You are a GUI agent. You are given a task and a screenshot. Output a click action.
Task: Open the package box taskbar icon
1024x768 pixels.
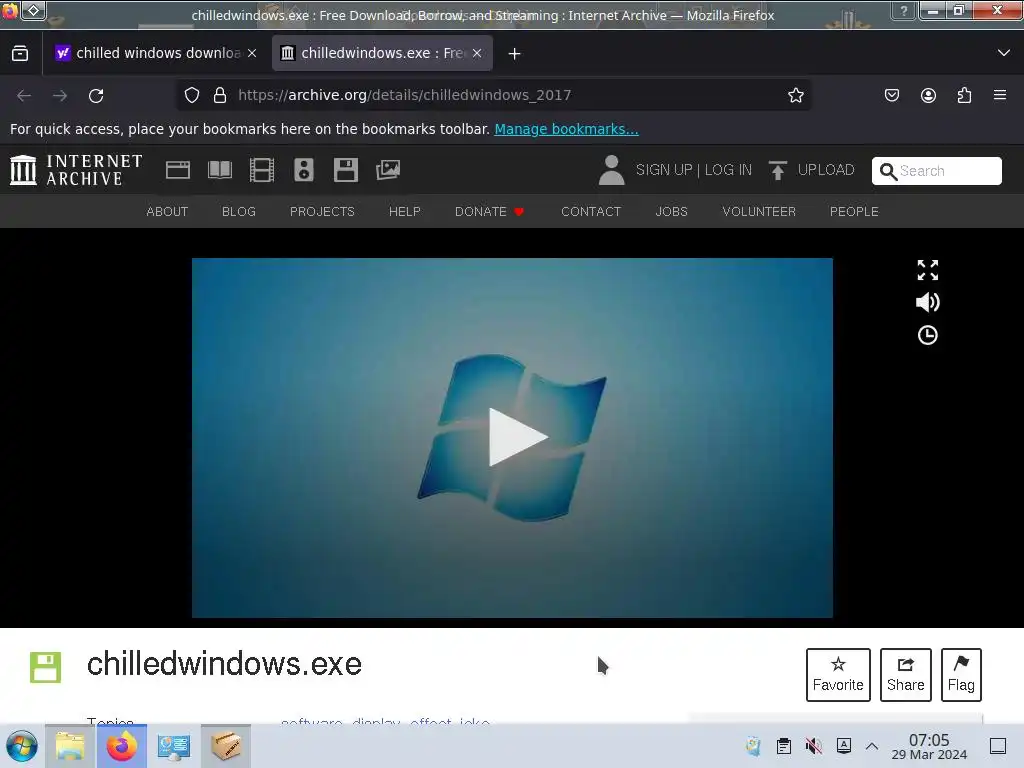(226, 746)
